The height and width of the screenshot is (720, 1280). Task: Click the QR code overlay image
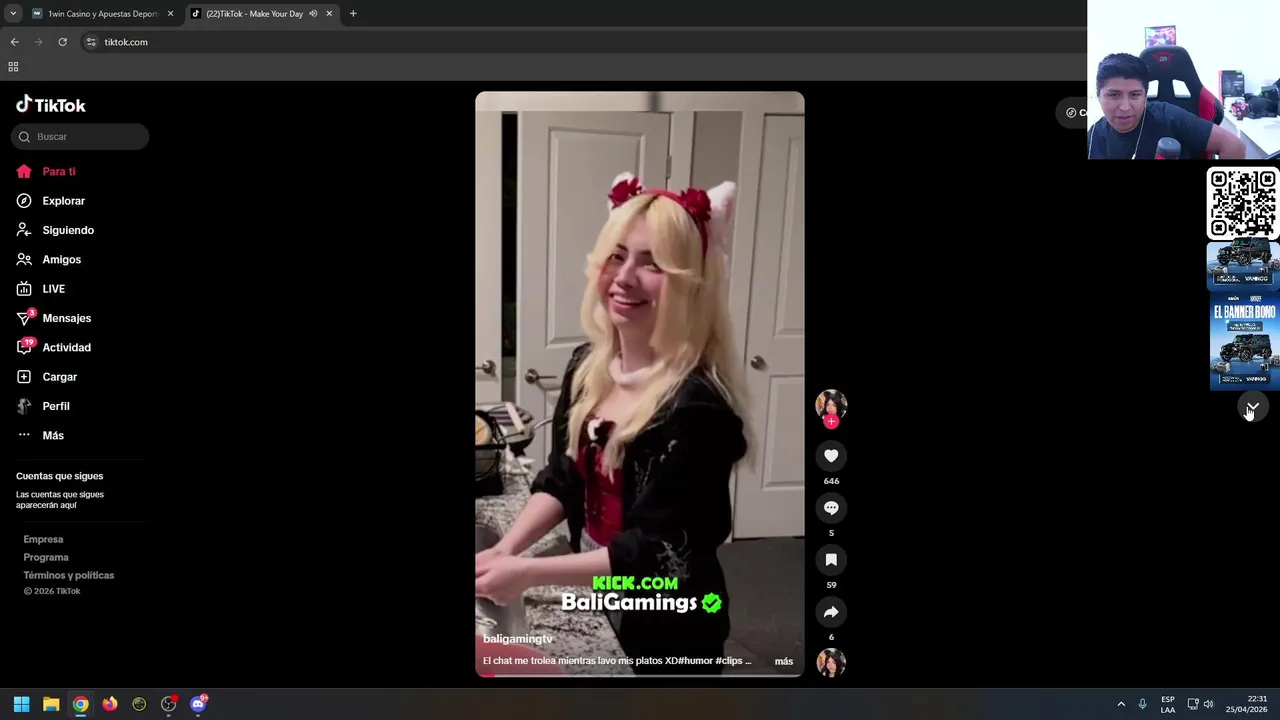(x=1242, y=204)
